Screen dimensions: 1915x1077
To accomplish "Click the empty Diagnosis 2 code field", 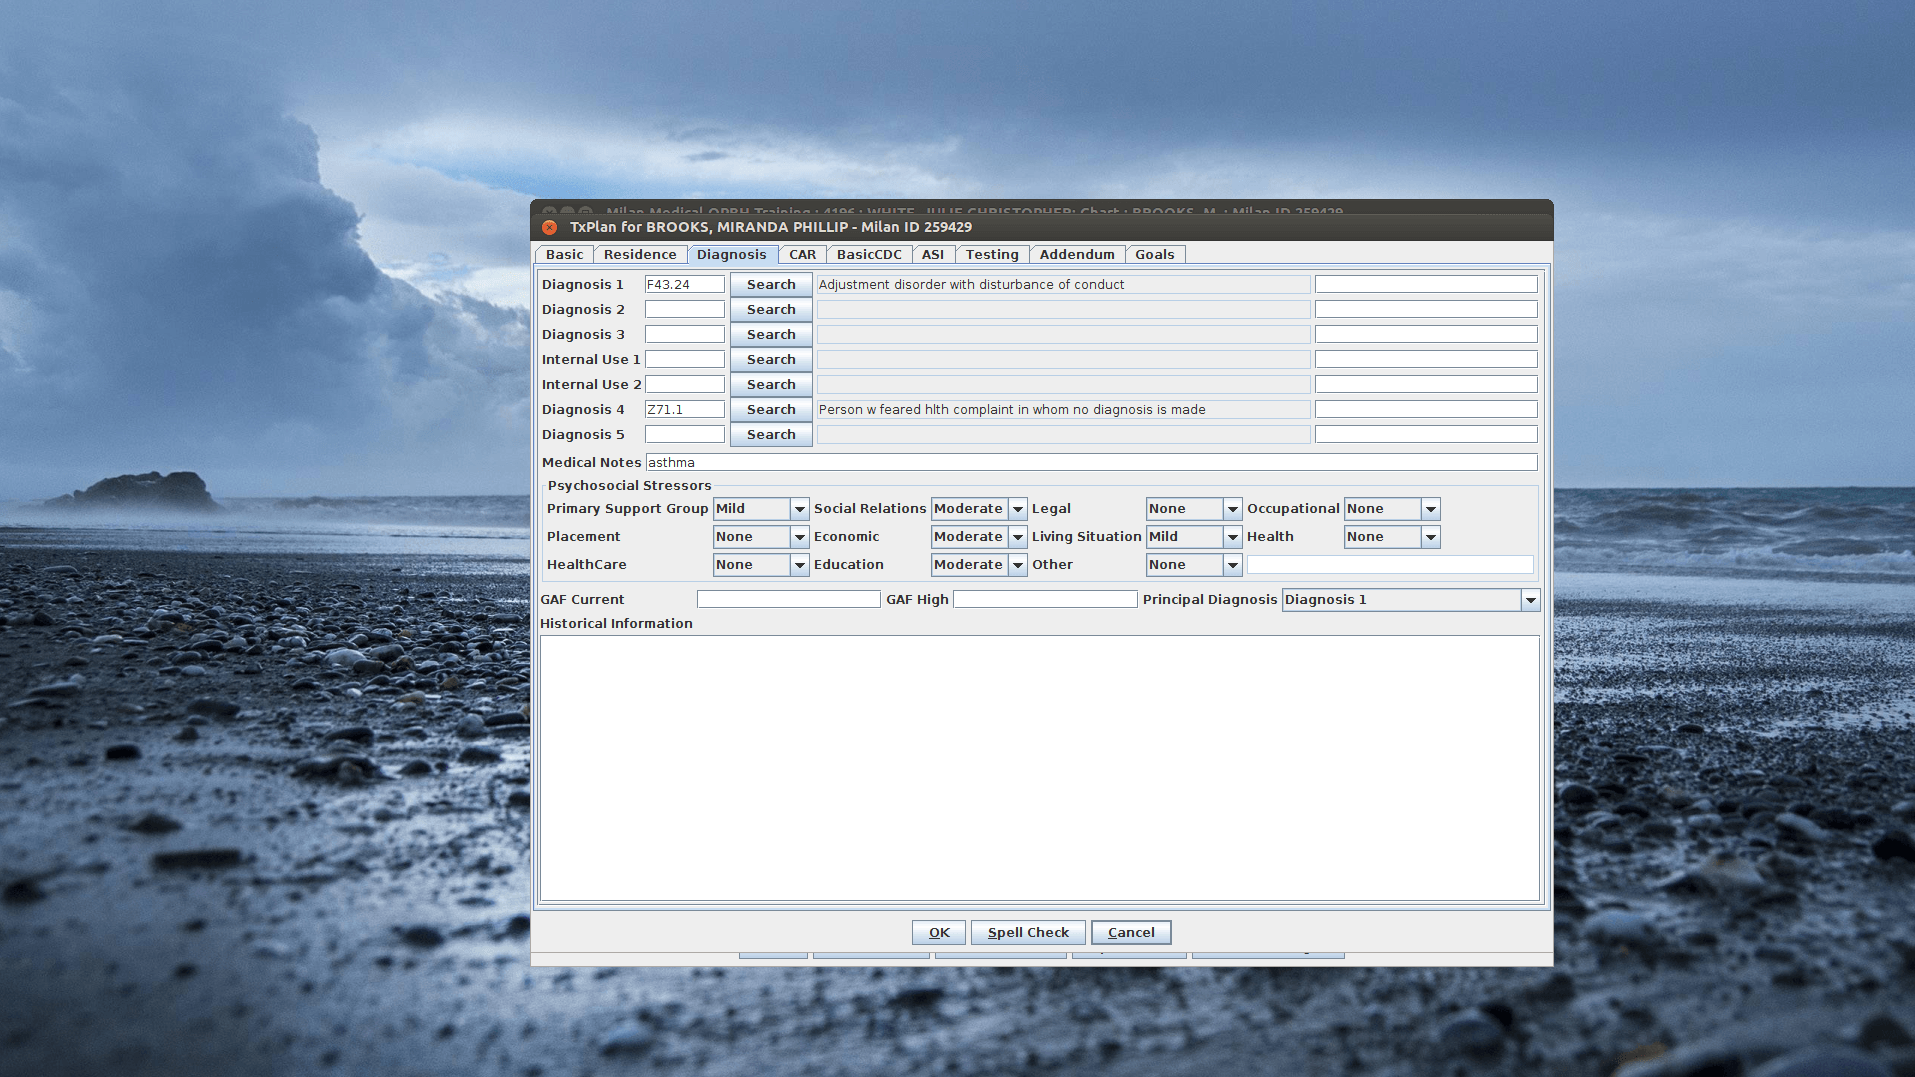I will (x=685, y=310).
